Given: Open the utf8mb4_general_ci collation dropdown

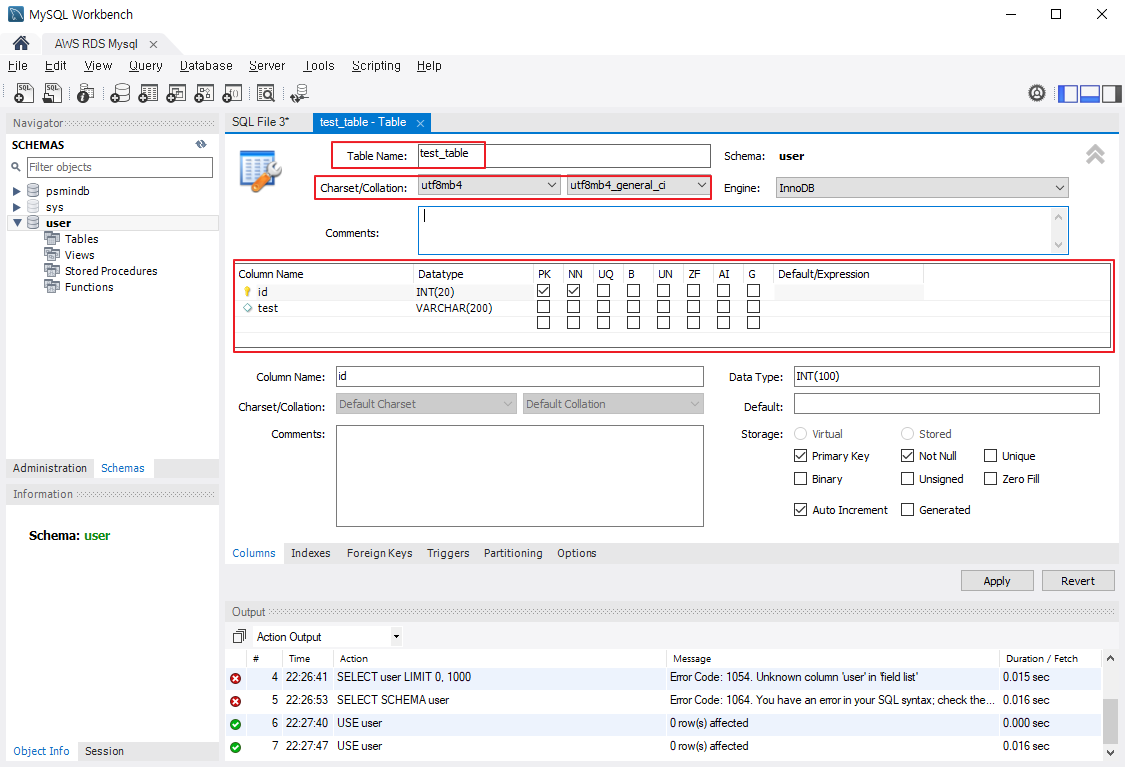Looking at the screenshot, I should (638, 185).
